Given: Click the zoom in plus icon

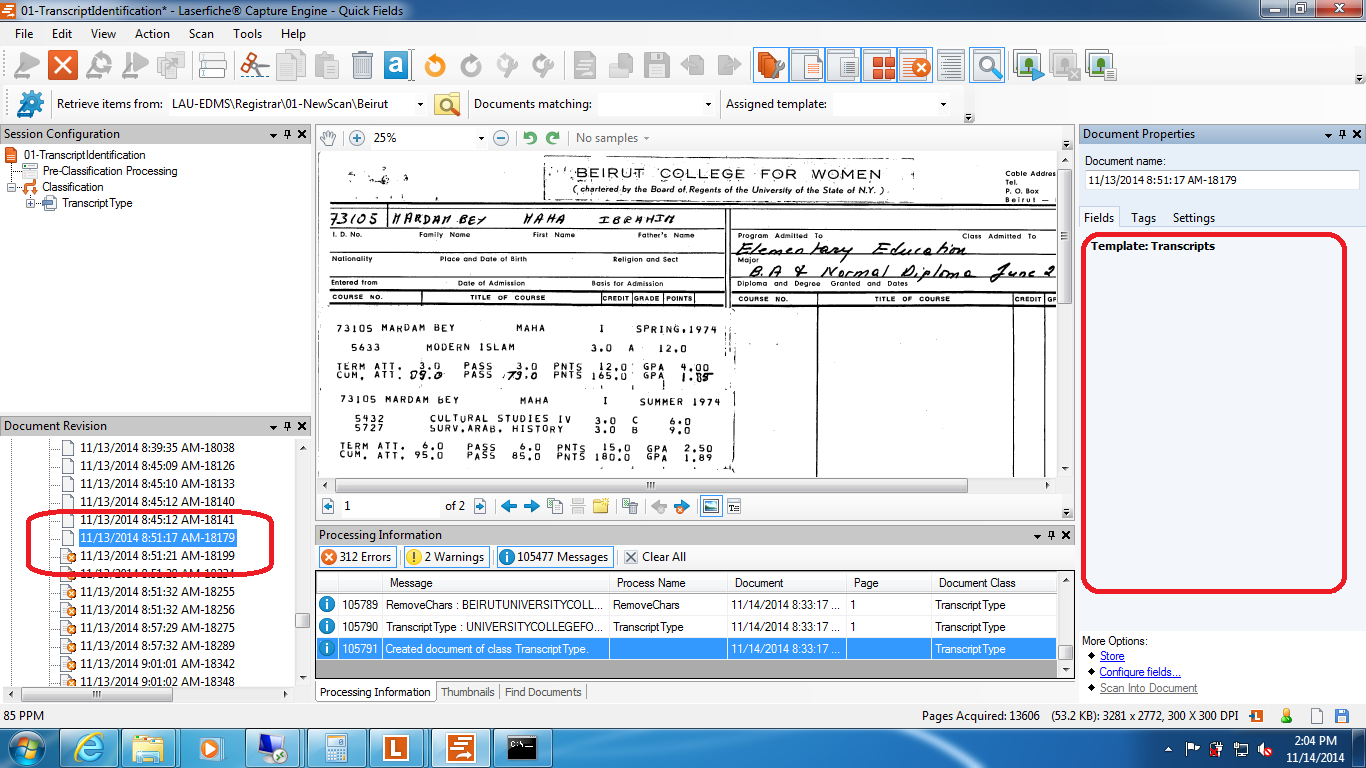Looking at the screenshot, I should pos(357,138).
